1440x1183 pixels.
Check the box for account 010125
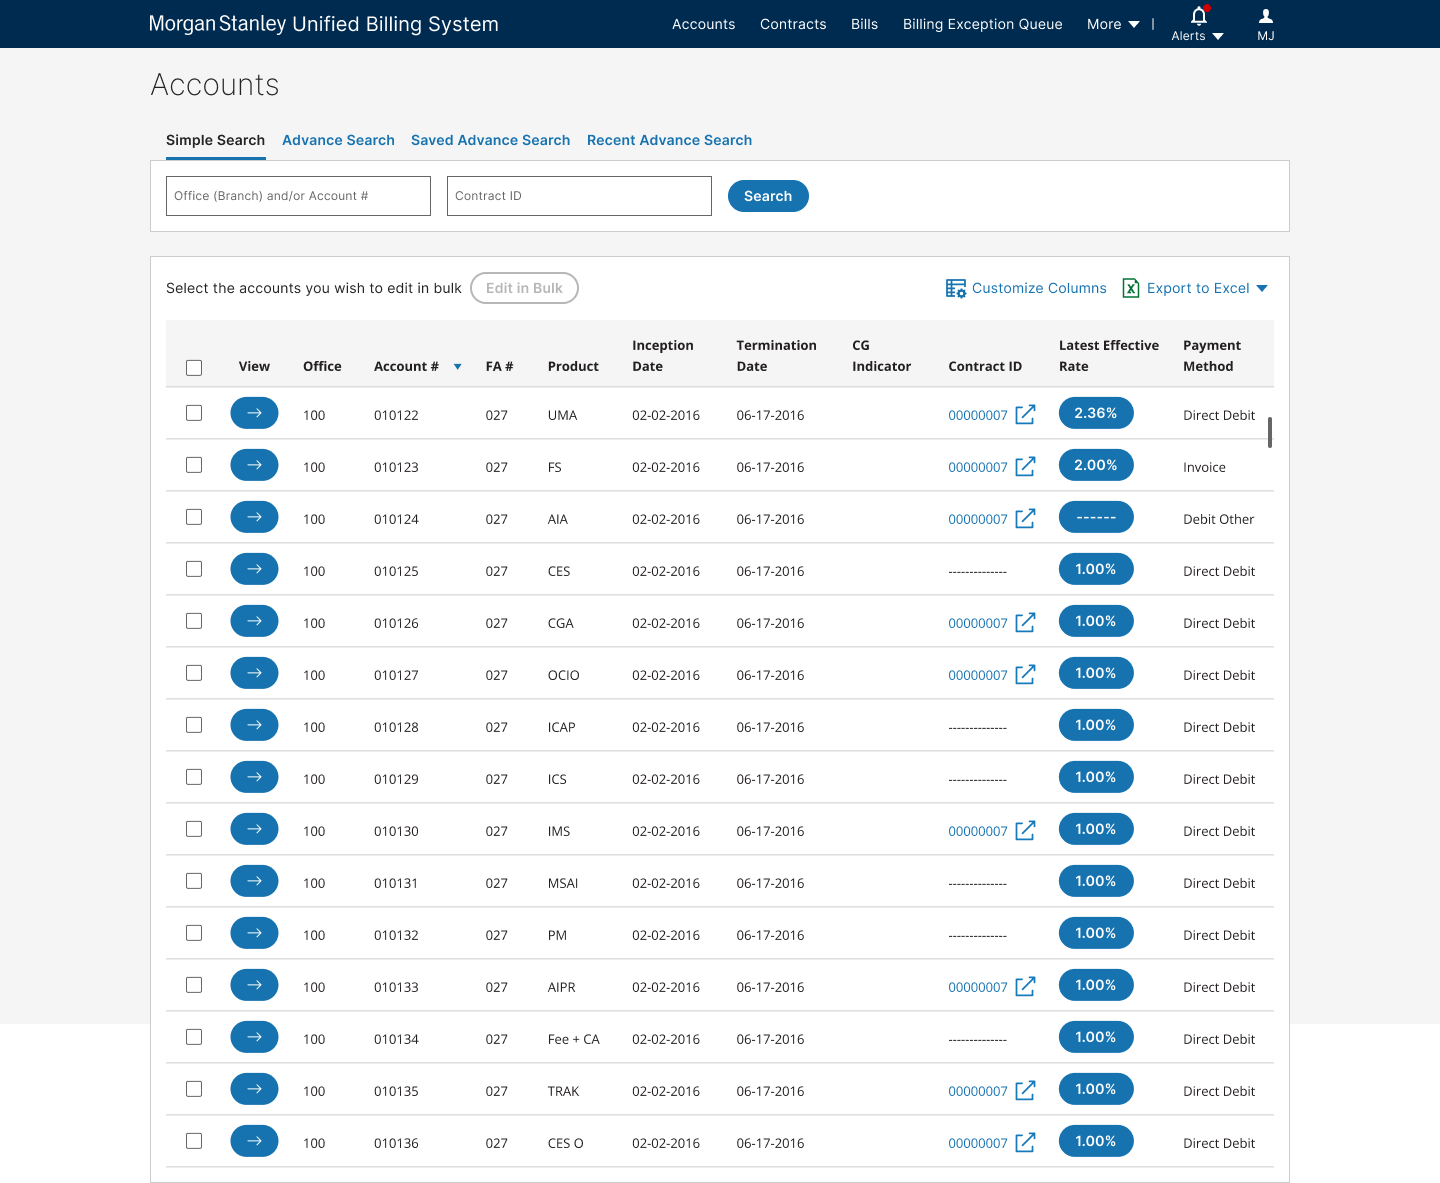pyautogui.click(x=194, y=569)
